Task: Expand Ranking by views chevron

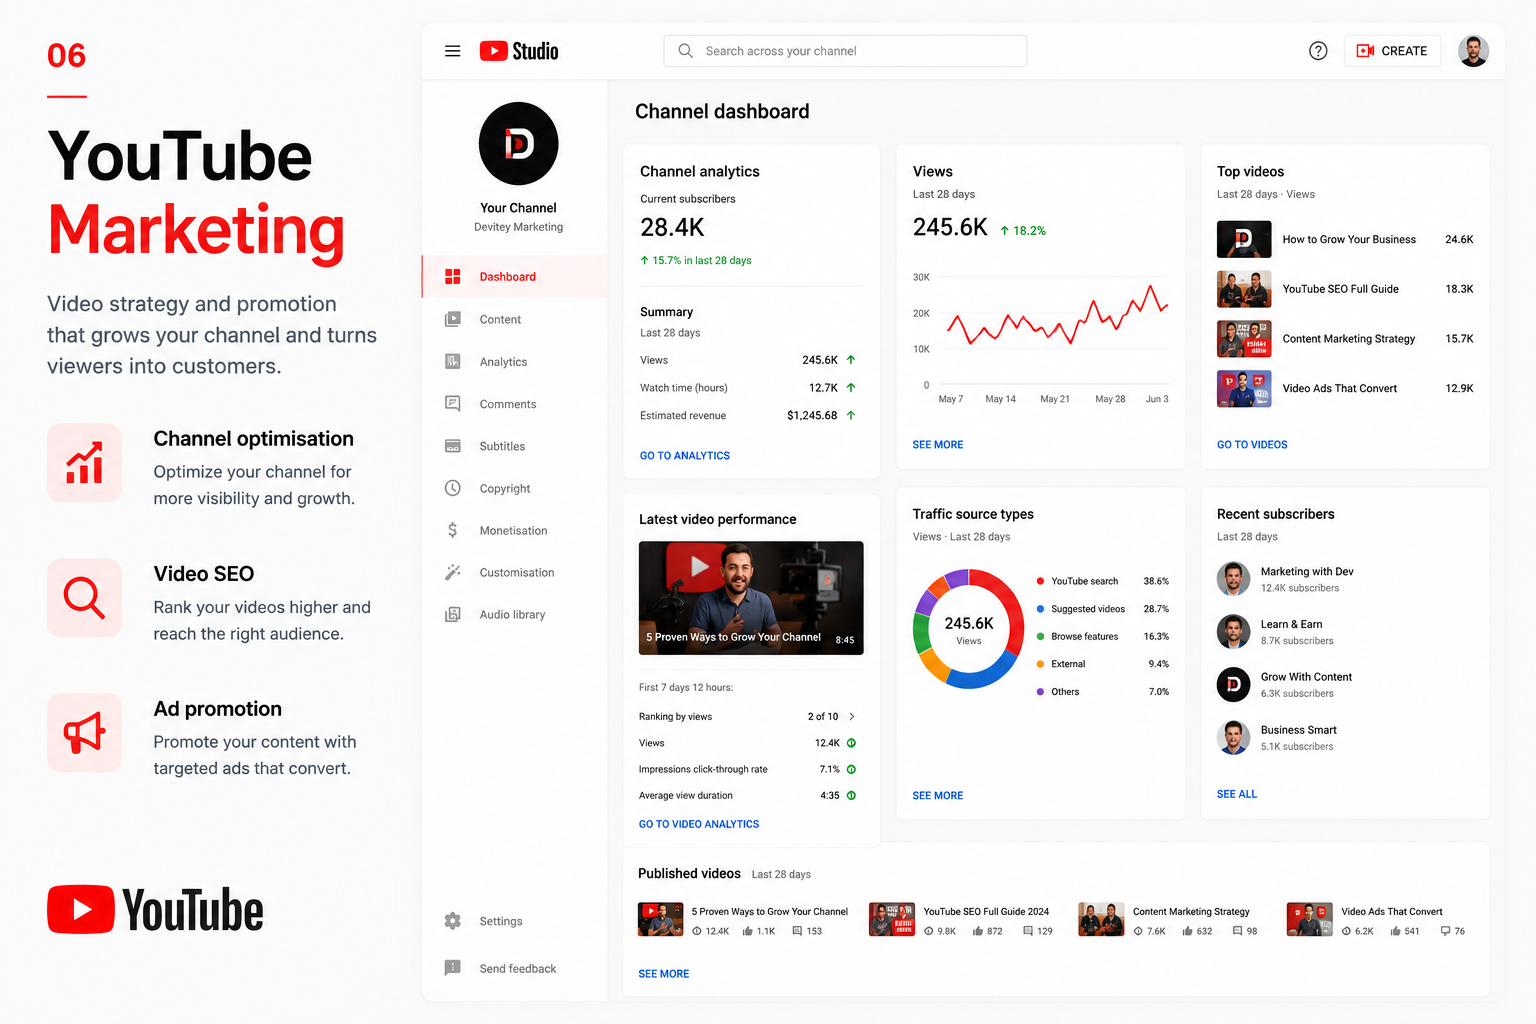Action: click(852, 716)
